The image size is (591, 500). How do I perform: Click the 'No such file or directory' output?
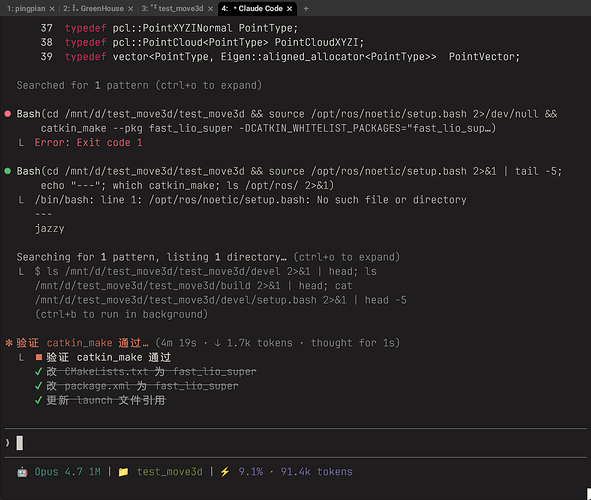(392, 200)
